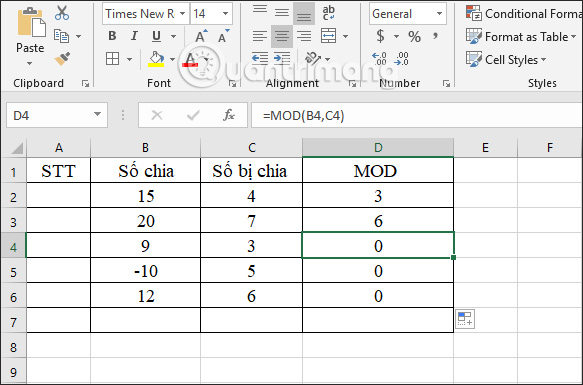Select Middle Align icon

click(282, 12)
